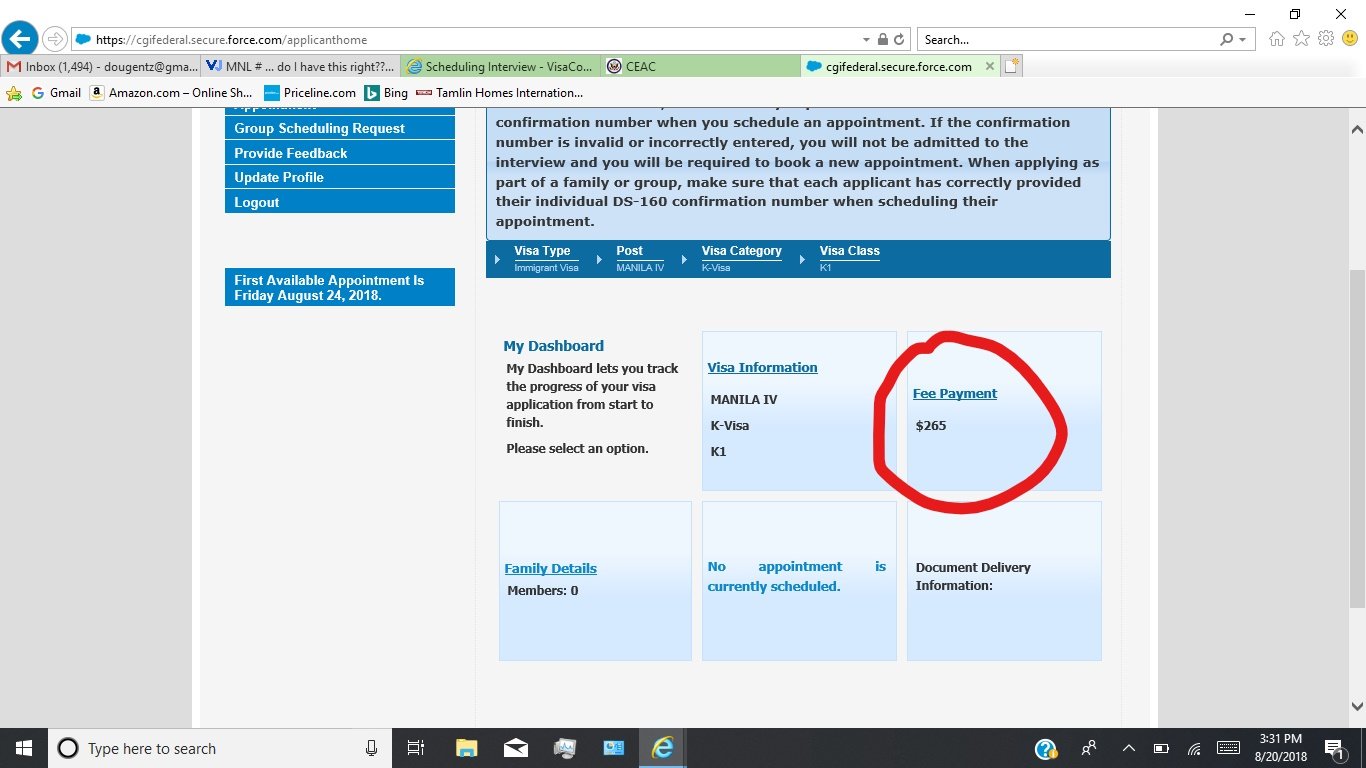Open Task View on taskbar

[417, 748]
